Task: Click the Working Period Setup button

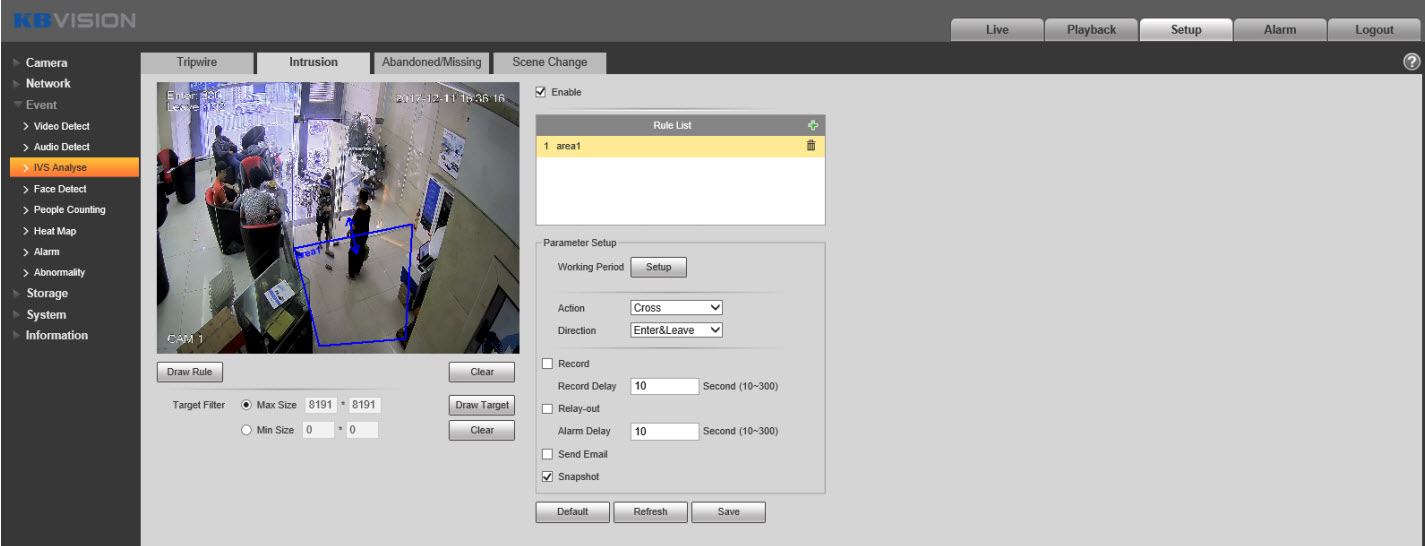Action: [658, 267]
